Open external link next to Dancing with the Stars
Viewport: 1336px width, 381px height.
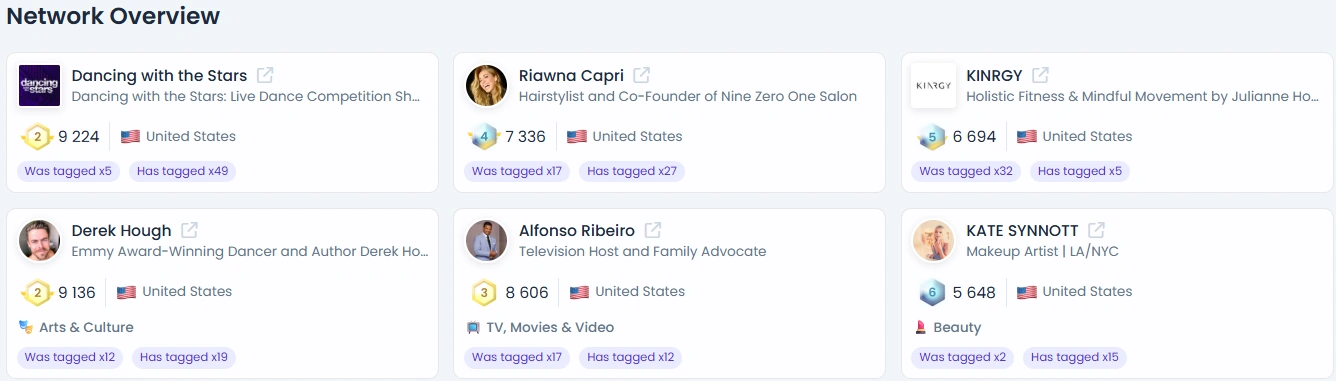[265, 75]
